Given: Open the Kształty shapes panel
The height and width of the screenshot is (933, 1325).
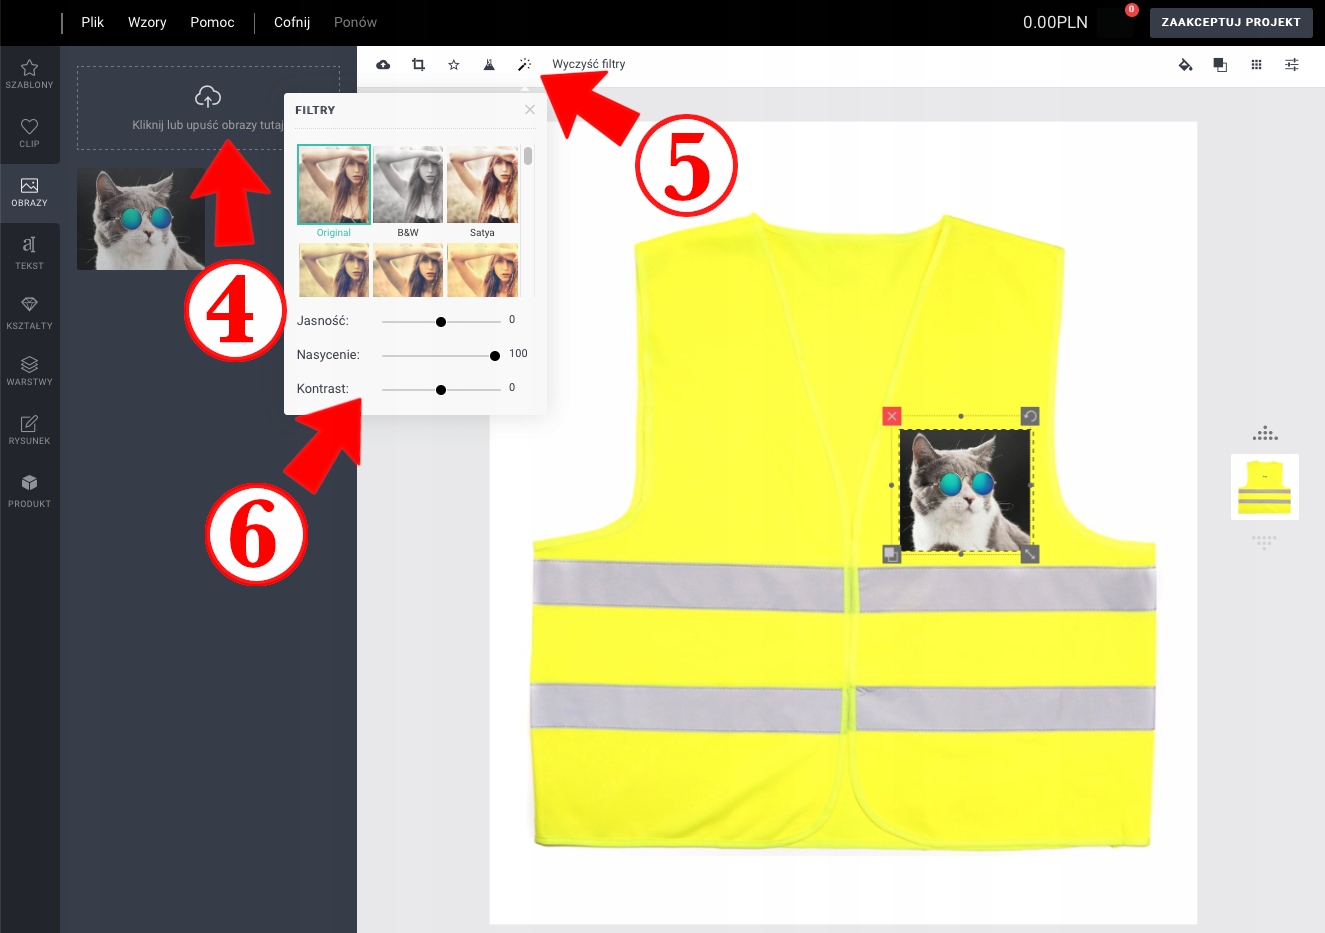Looking at the screenshot, I should pos(29,312).
